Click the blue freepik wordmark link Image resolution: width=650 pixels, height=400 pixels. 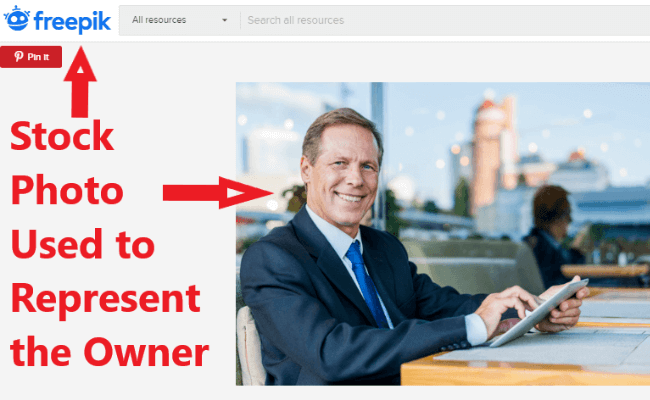pos(73,22)
